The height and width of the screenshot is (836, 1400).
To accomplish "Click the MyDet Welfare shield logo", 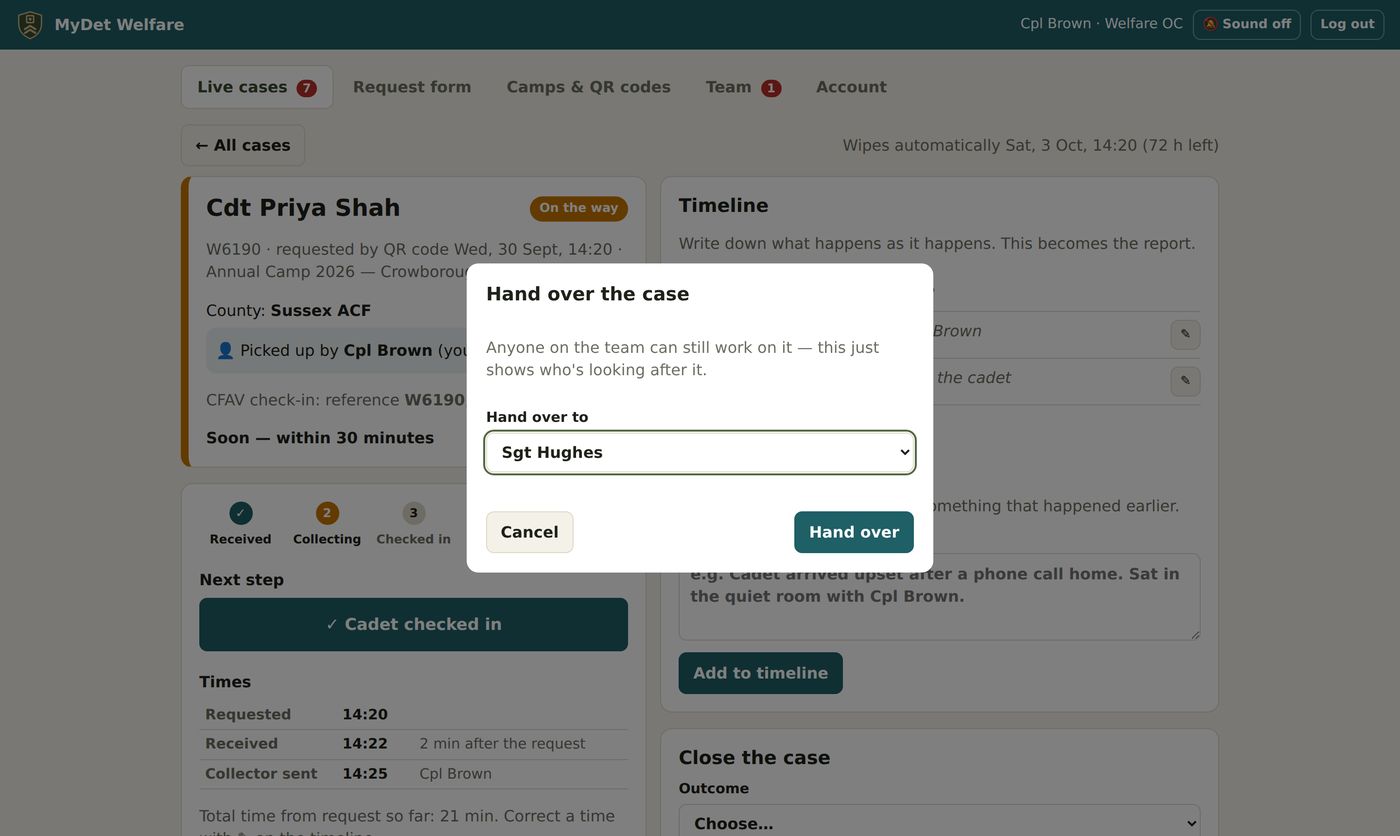I will pos(30,24).
